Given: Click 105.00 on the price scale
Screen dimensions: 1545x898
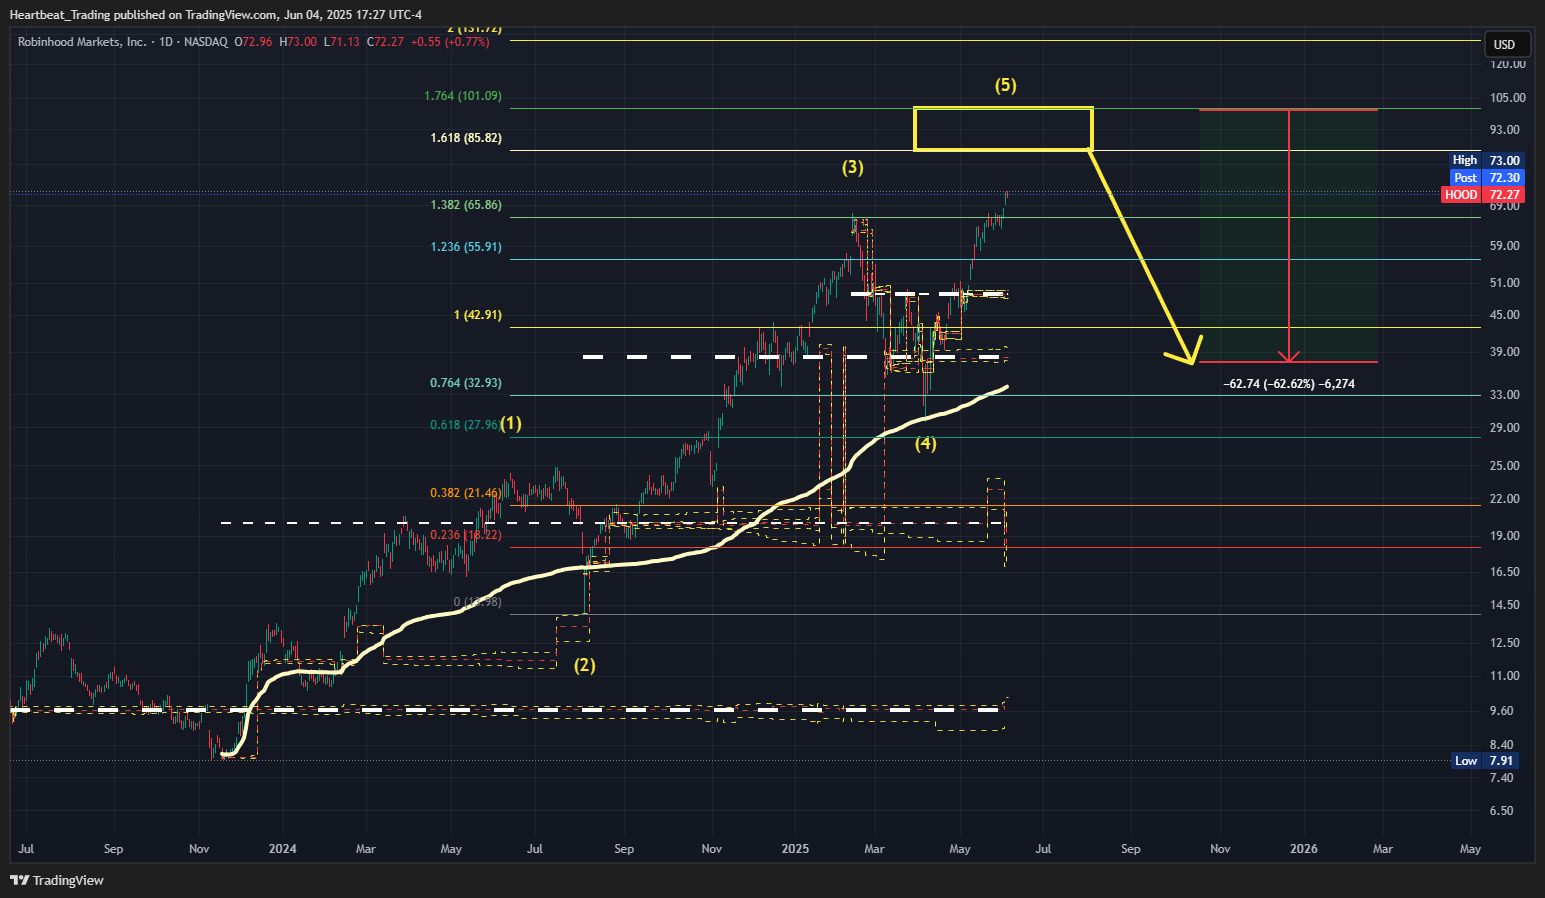Looking at the screenshot, I should 1508,98.
